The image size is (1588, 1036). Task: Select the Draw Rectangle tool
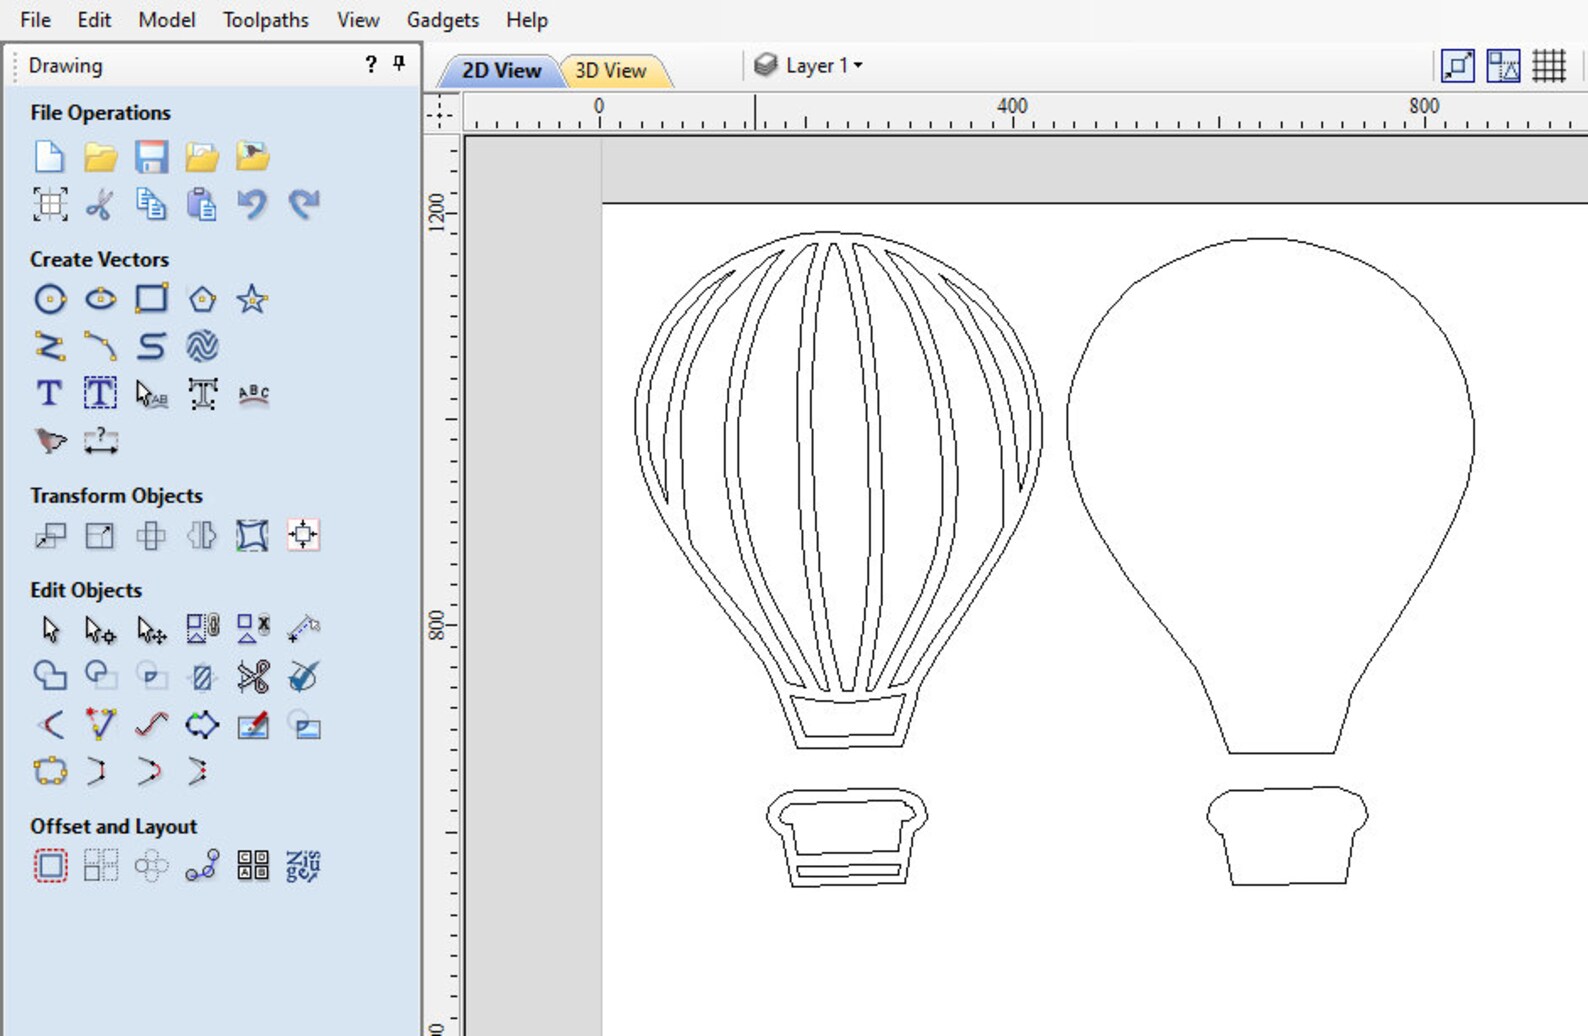point(151,298)
